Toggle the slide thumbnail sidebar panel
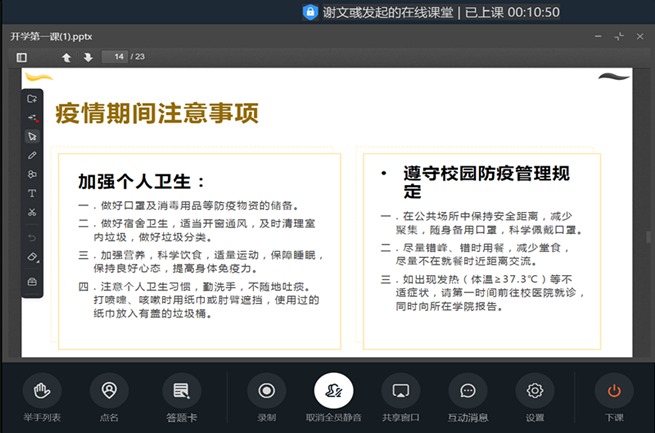 click(22, 57)
